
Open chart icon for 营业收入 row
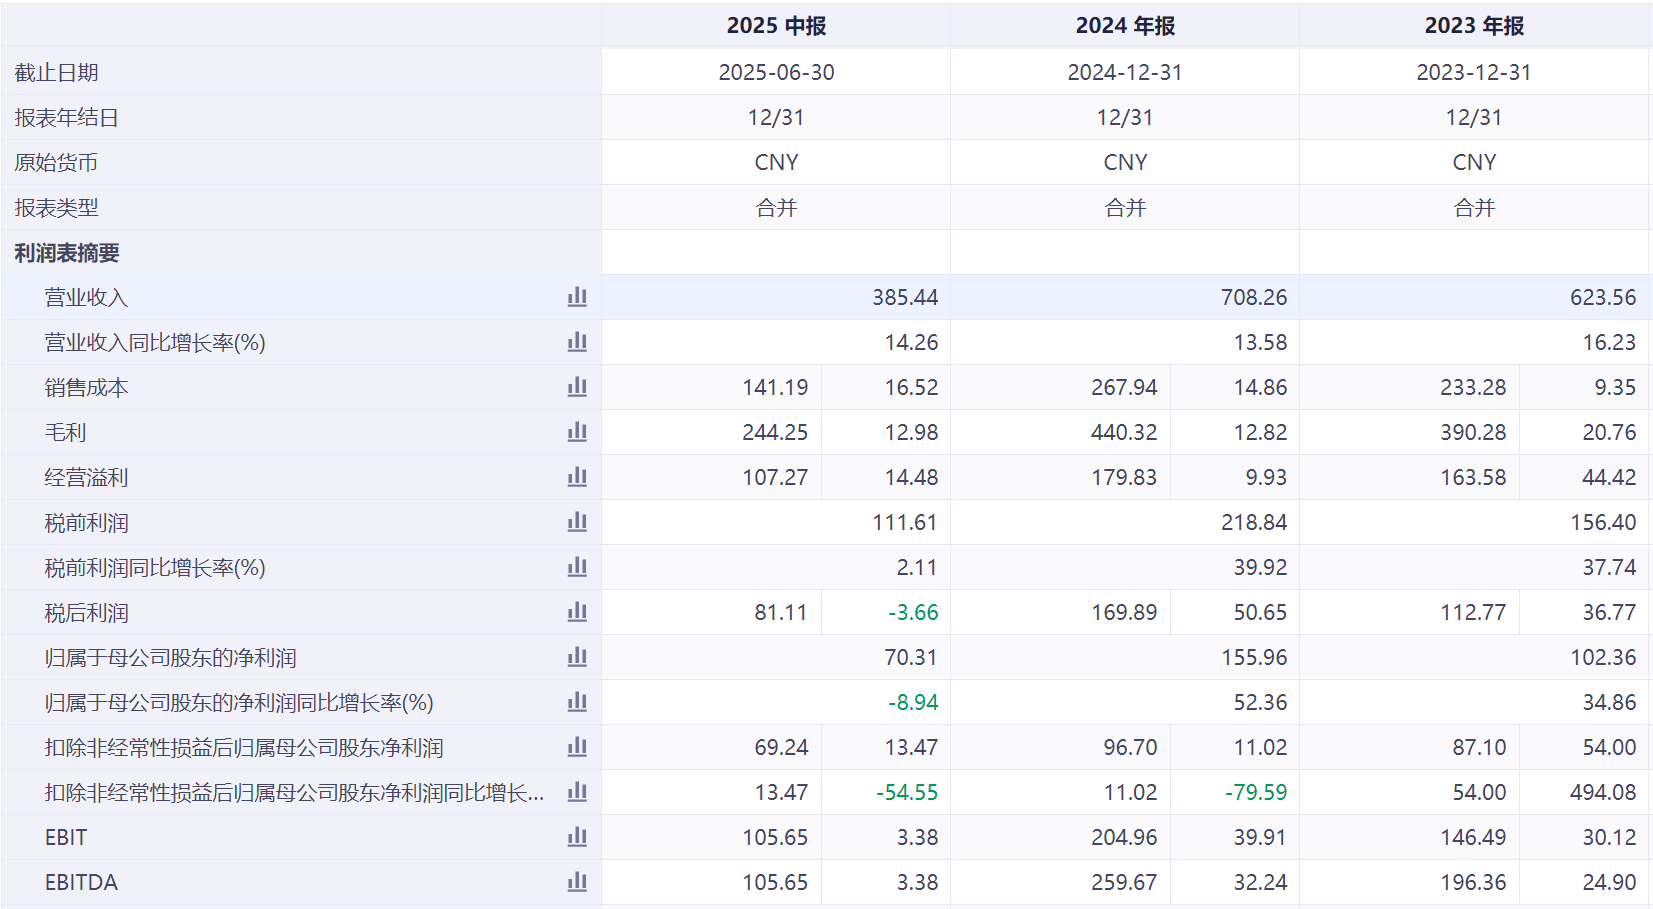(x=577, y=297)
